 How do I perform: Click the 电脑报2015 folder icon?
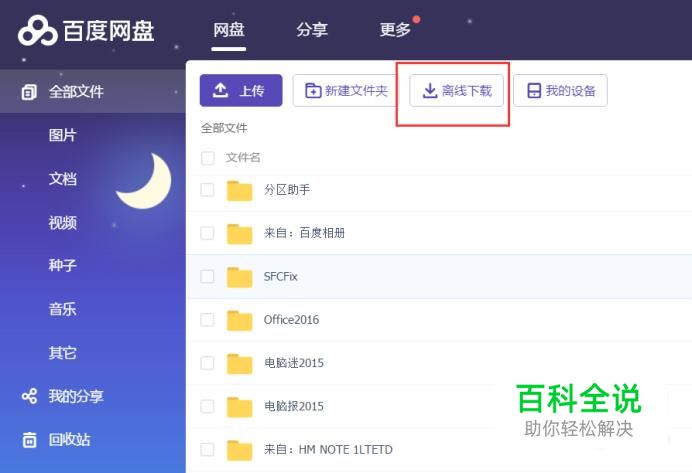tap(240, 407)
